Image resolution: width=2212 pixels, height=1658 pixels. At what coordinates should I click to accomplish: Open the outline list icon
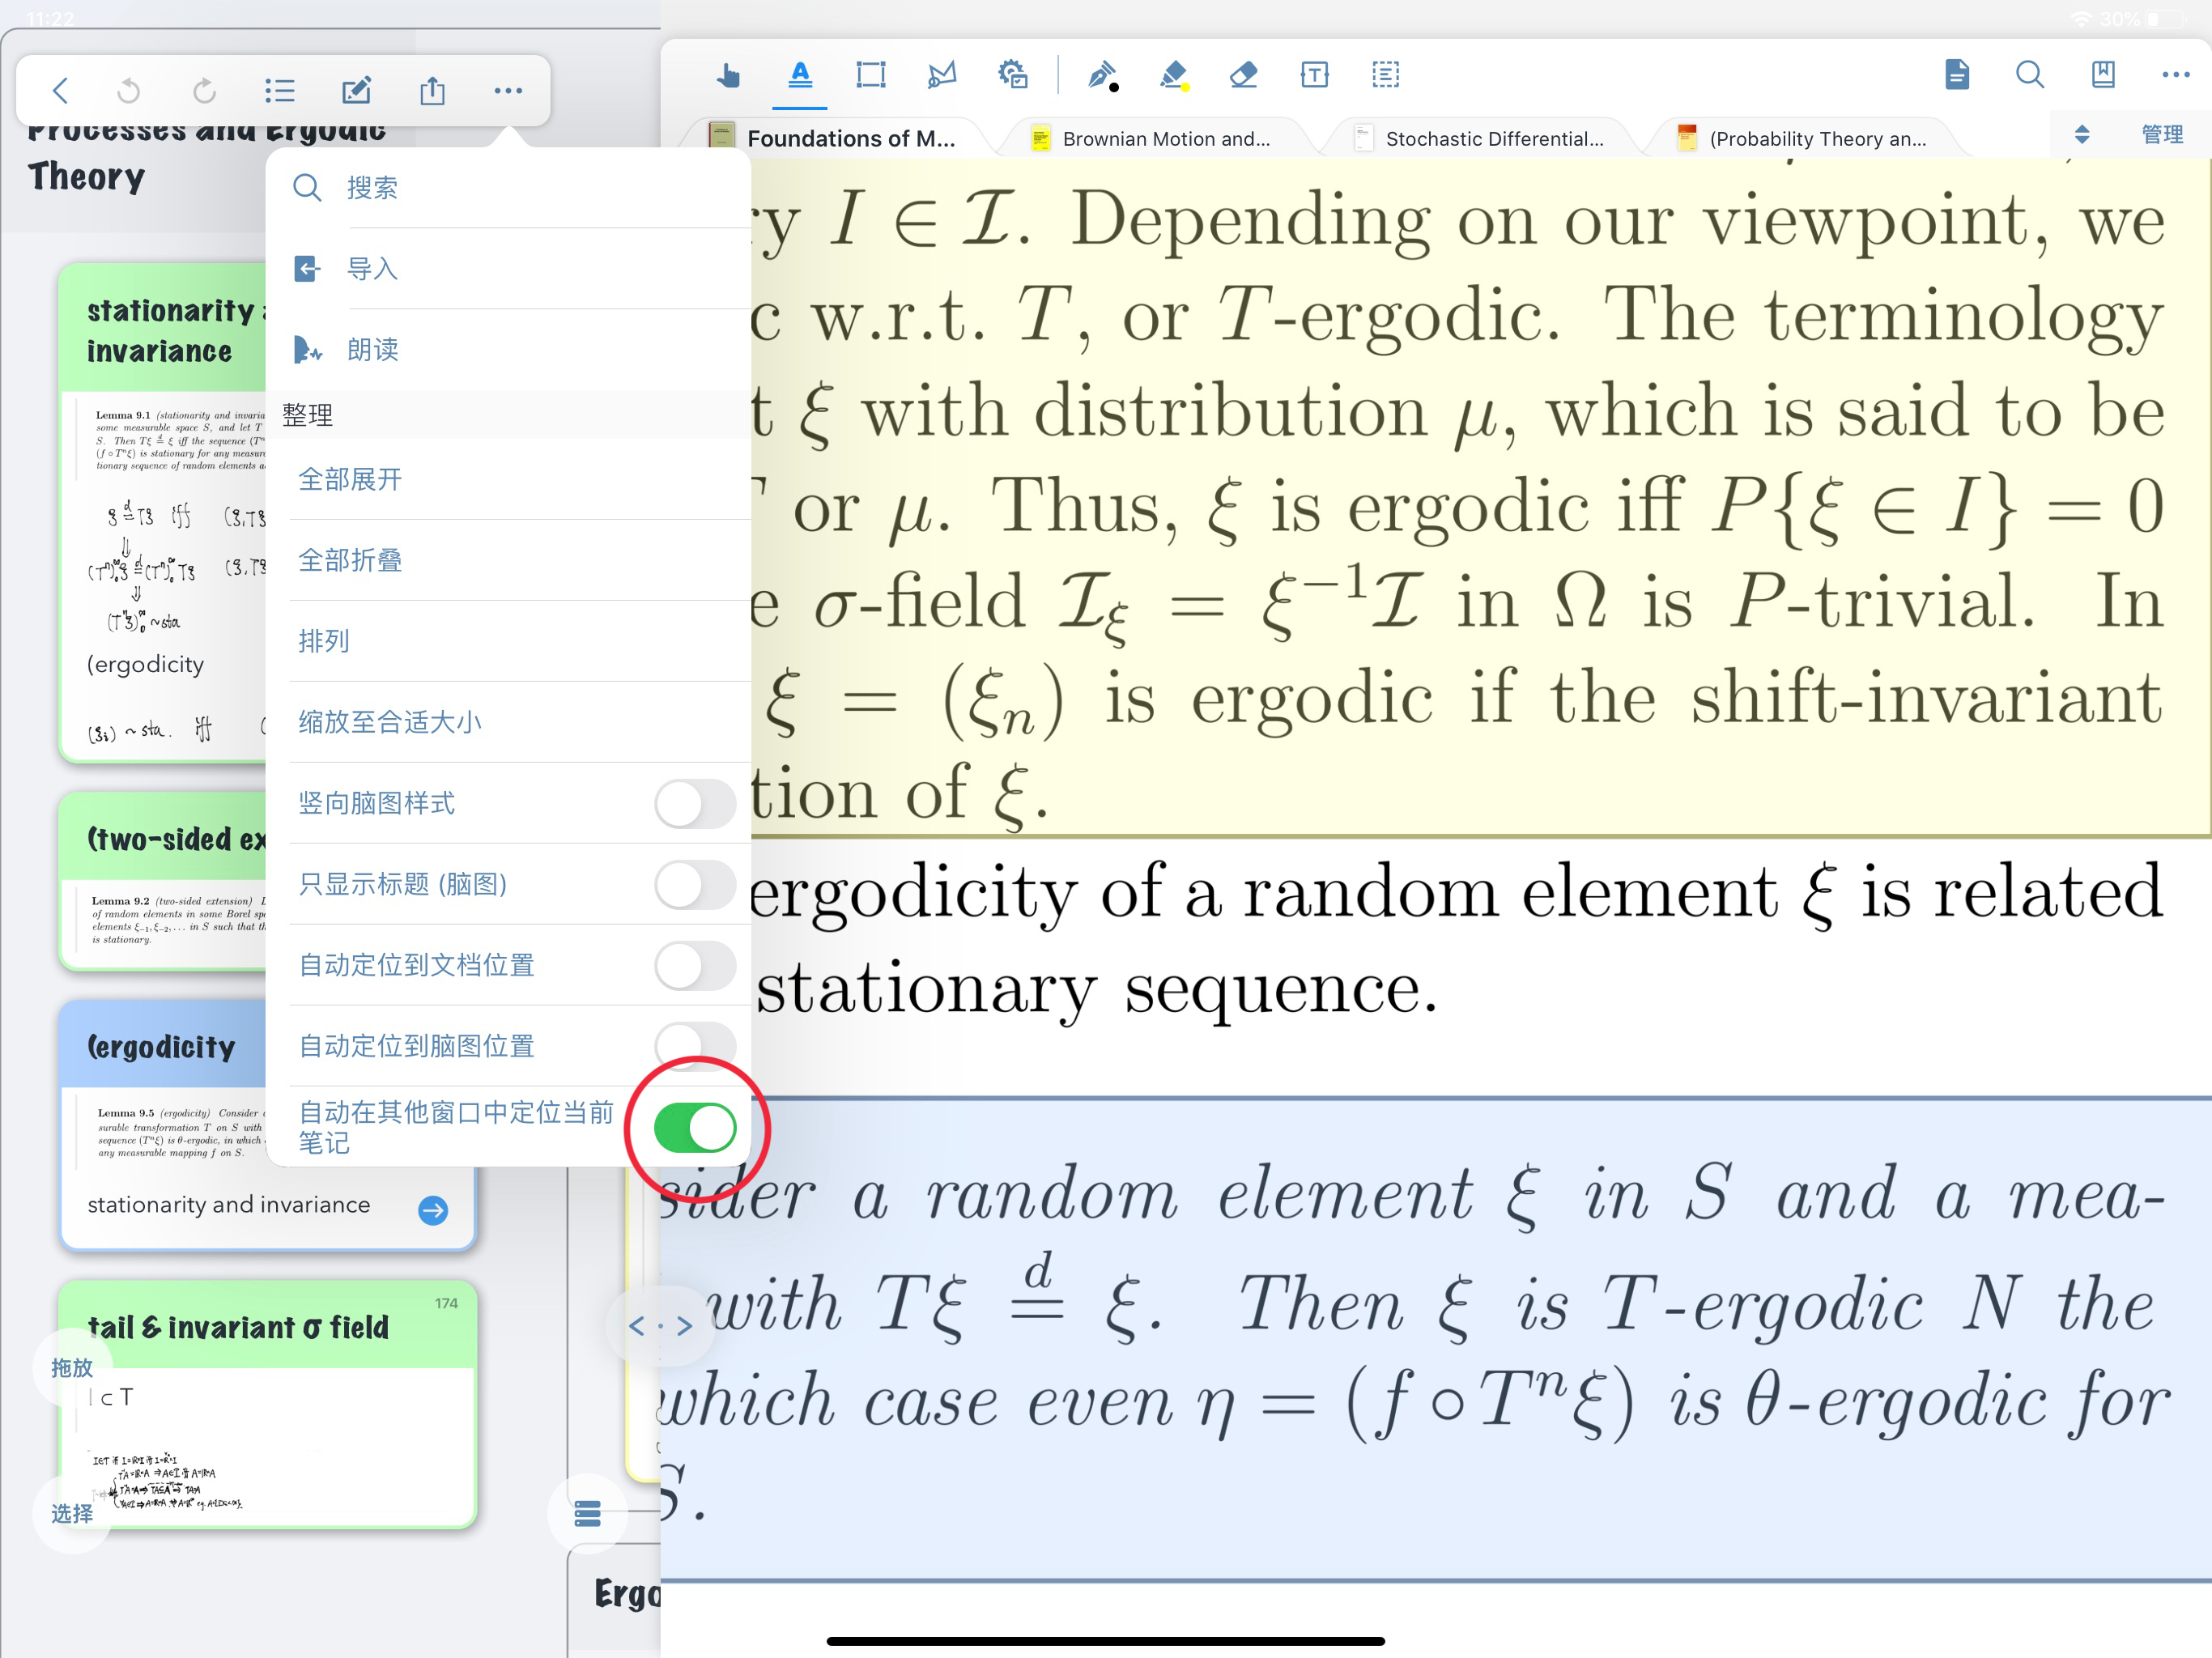(280, 91)
